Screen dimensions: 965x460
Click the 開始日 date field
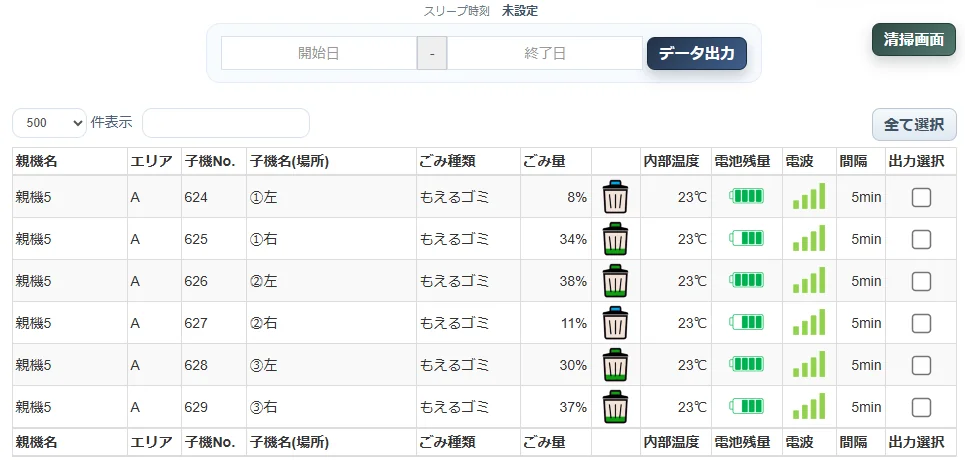click(x=319, y=53)
